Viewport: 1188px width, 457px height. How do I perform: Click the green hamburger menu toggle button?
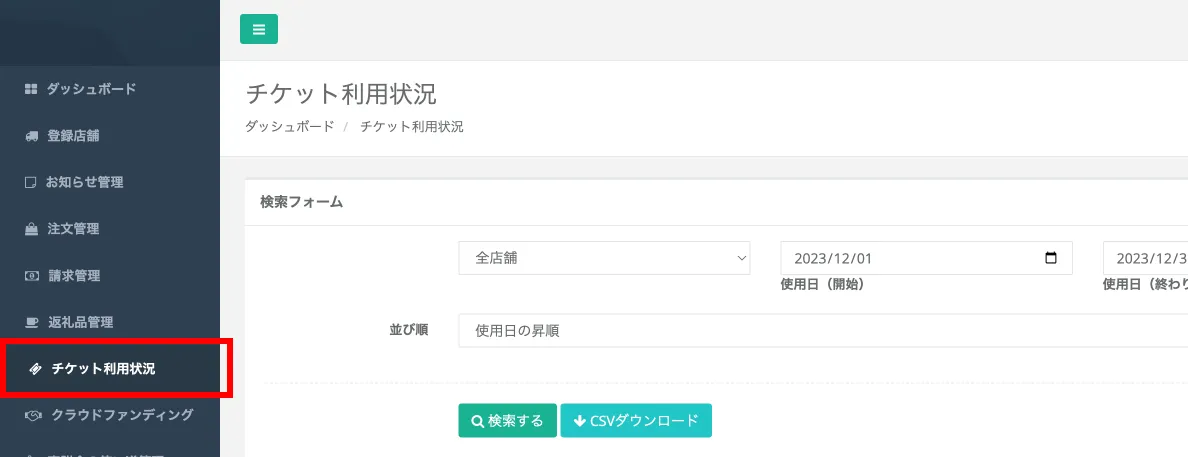(259, 29)
